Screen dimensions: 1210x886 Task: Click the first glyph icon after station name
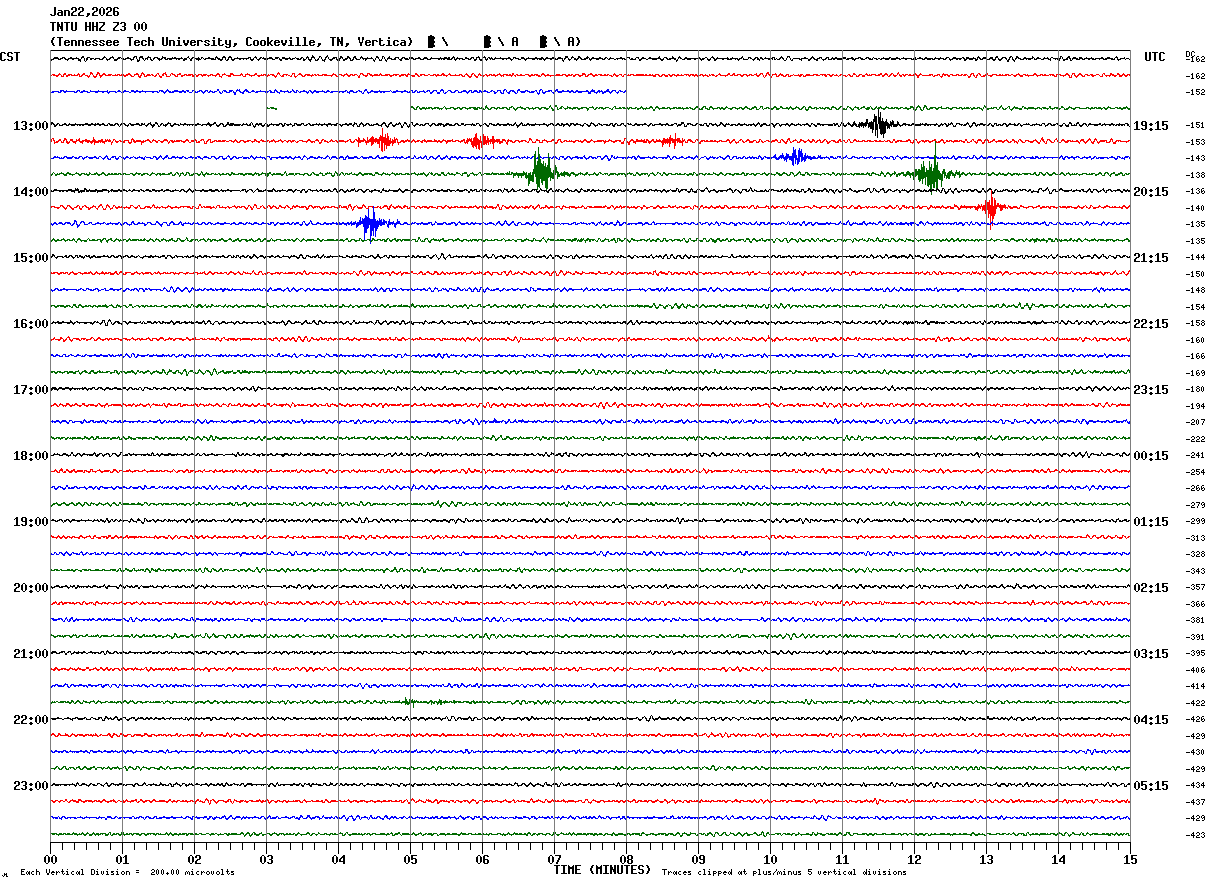pos(431,42)
